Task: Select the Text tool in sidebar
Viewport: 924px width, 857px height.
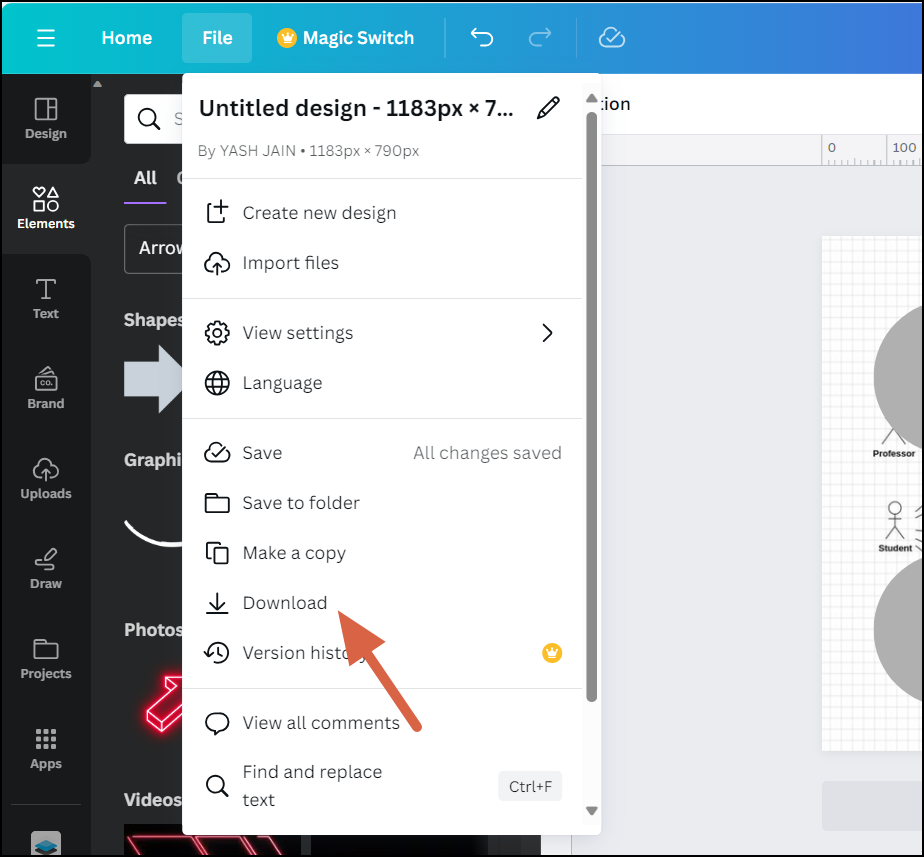Action: (45, 297)
